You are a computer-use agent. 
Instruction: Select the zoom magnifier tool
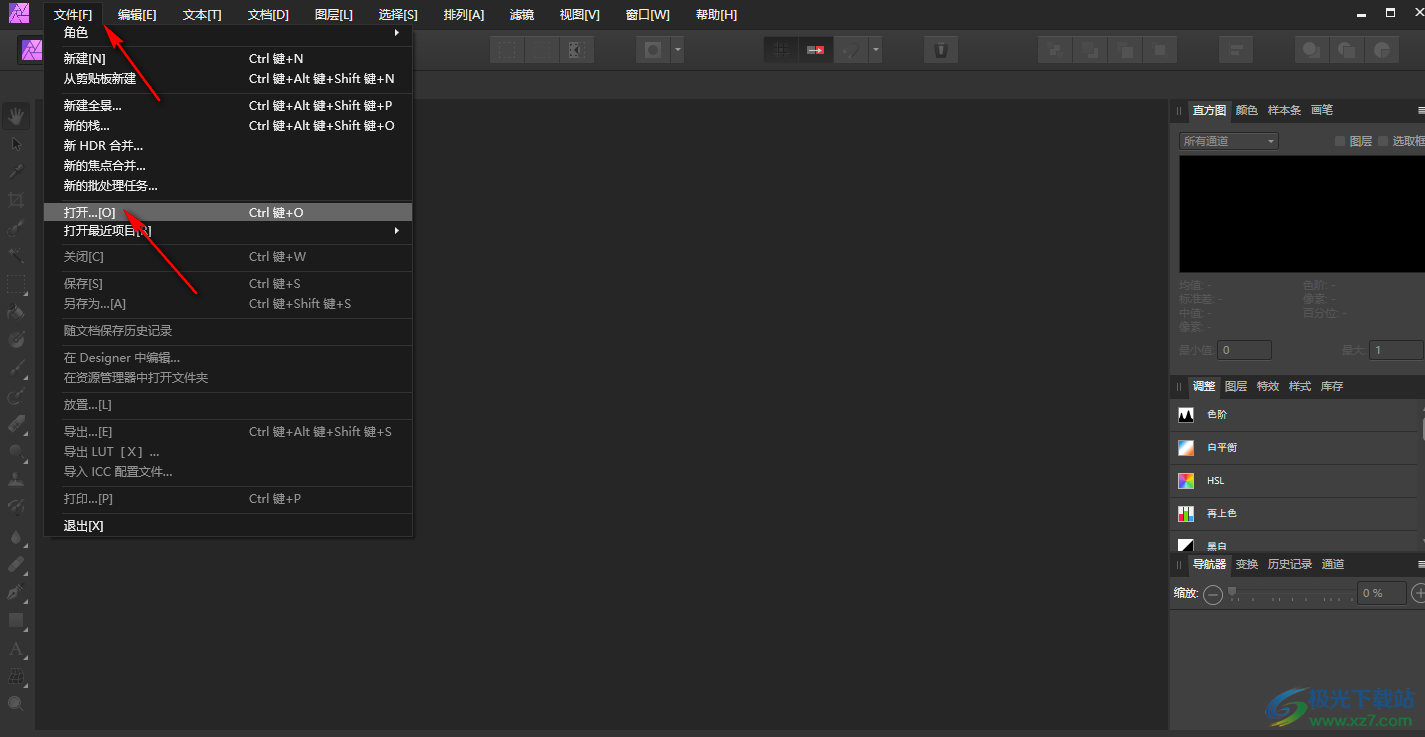click(17, 704)
